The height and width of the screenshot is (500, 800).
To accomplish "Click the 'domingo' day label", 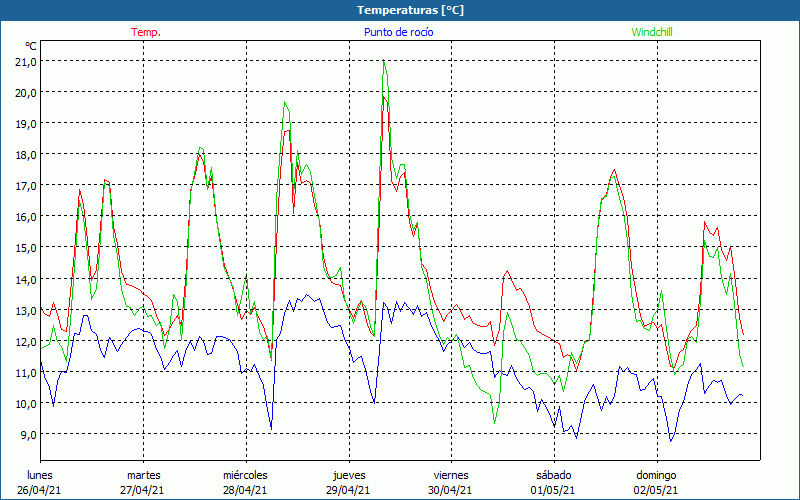I will coord(656,475).
